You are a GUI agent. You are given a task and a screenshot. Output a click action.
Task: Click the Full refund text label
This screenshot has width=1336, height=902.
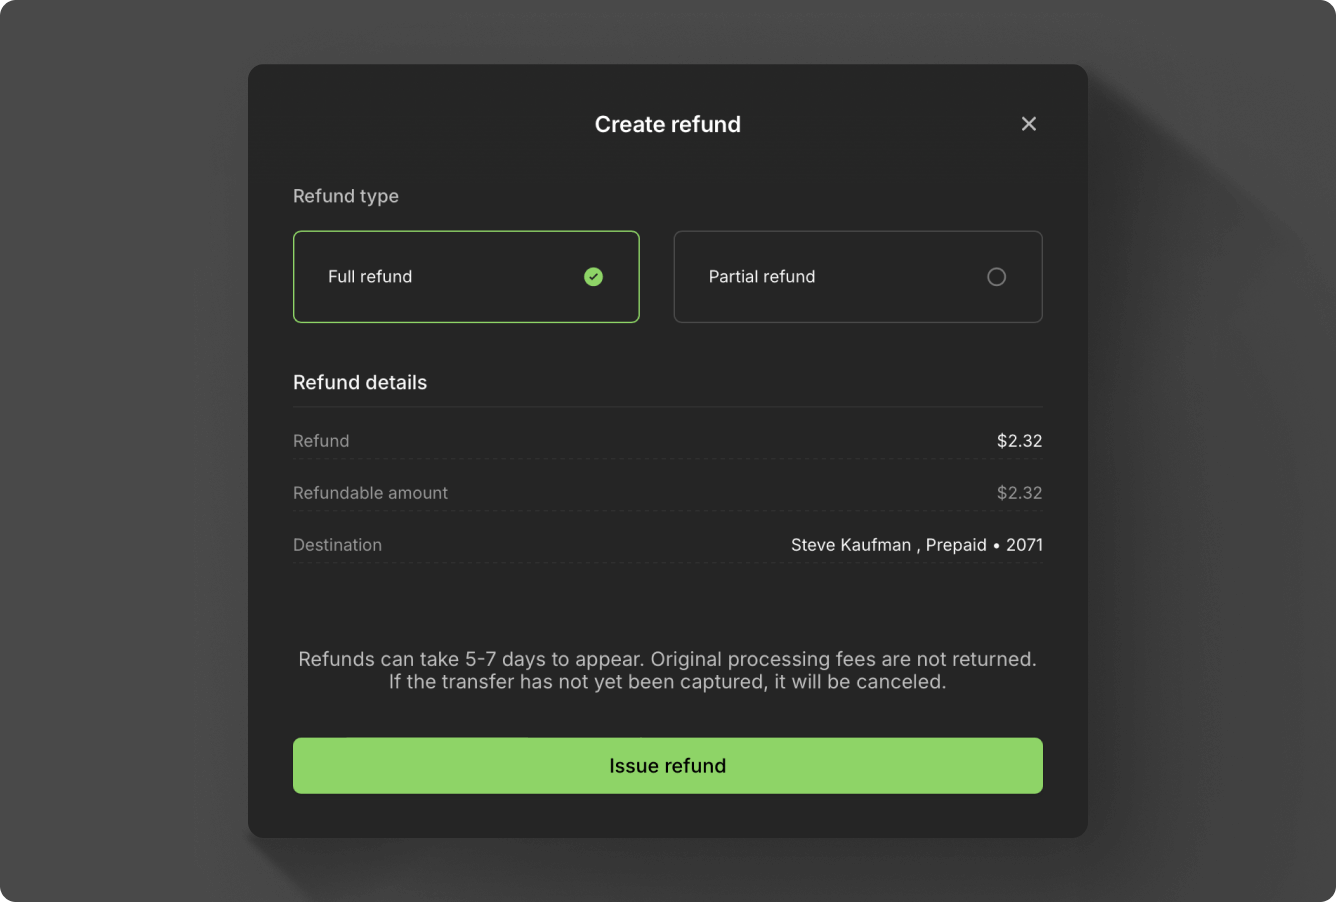[370, 277]
